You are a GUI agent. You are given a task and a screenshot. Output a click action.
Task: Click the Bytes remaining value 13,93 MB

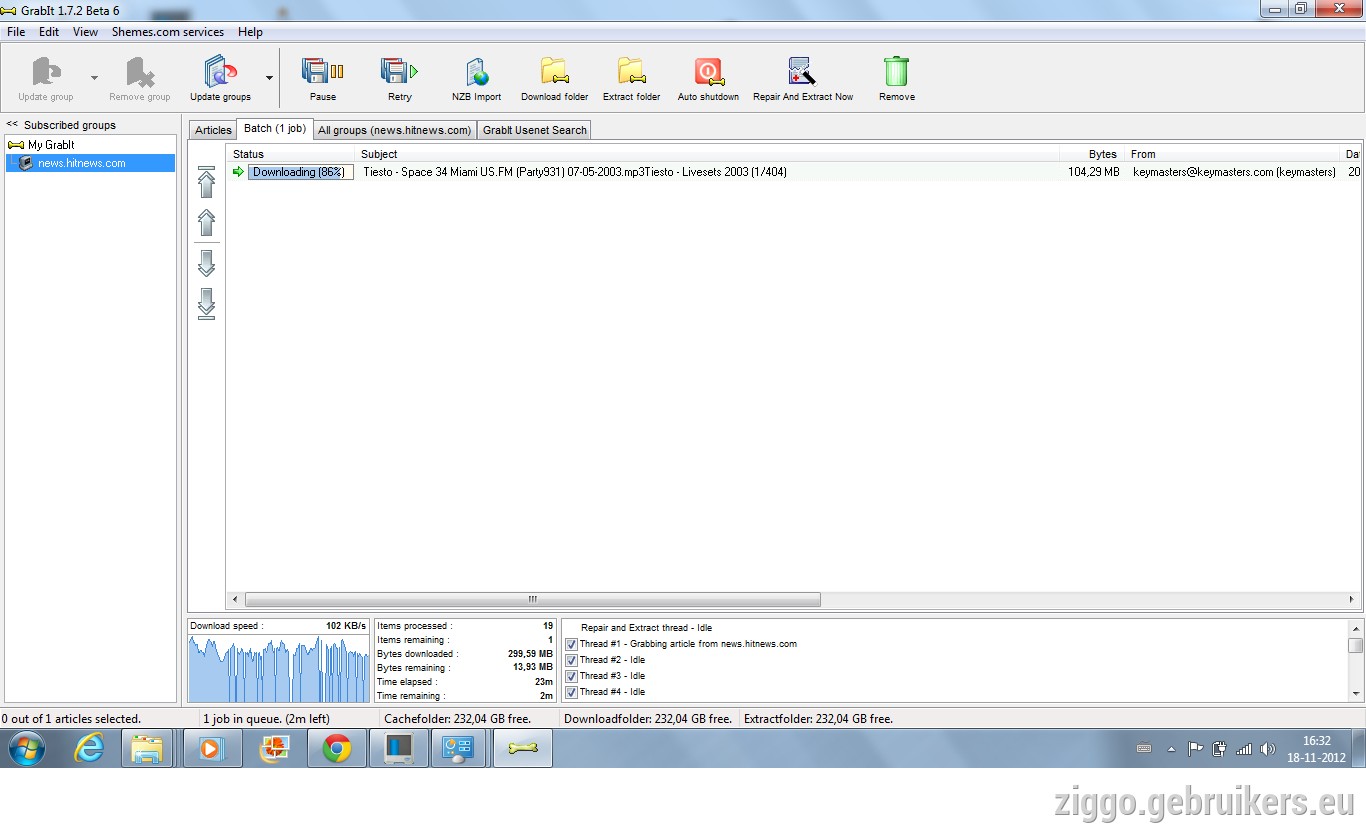point(533,668)
